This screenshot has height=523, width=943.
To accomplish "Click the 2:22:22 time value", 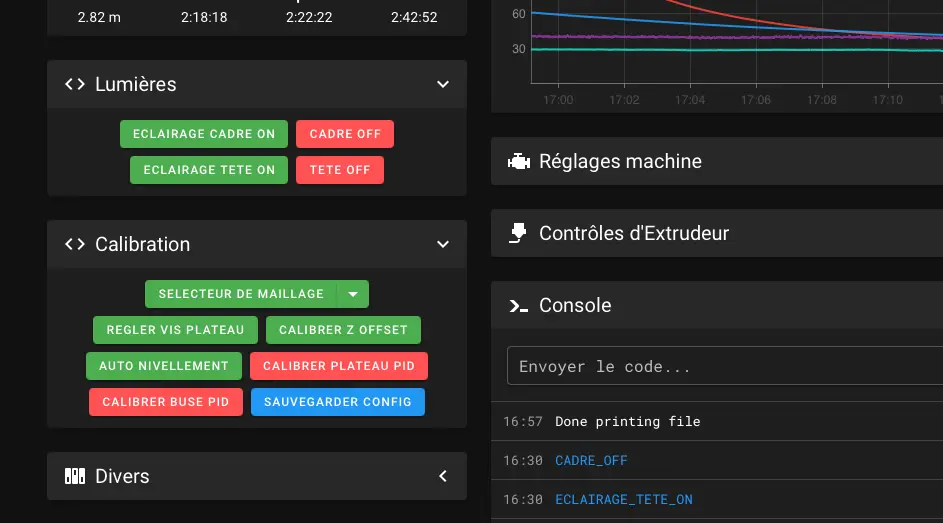I will tap(309, 17).
